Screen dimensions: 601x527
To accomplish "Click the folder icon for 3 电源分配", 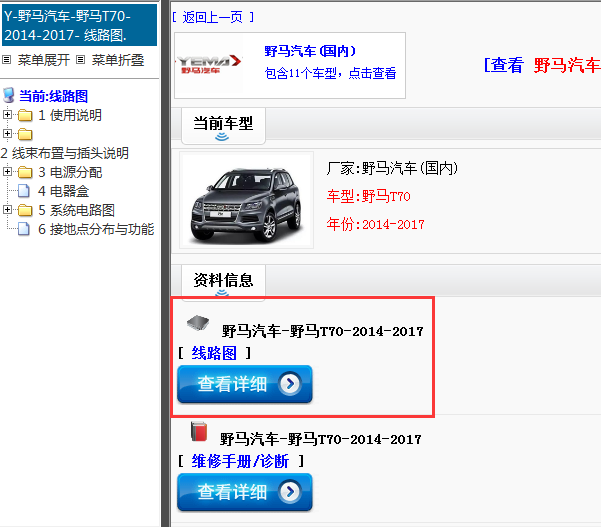I will click(25, 172).
